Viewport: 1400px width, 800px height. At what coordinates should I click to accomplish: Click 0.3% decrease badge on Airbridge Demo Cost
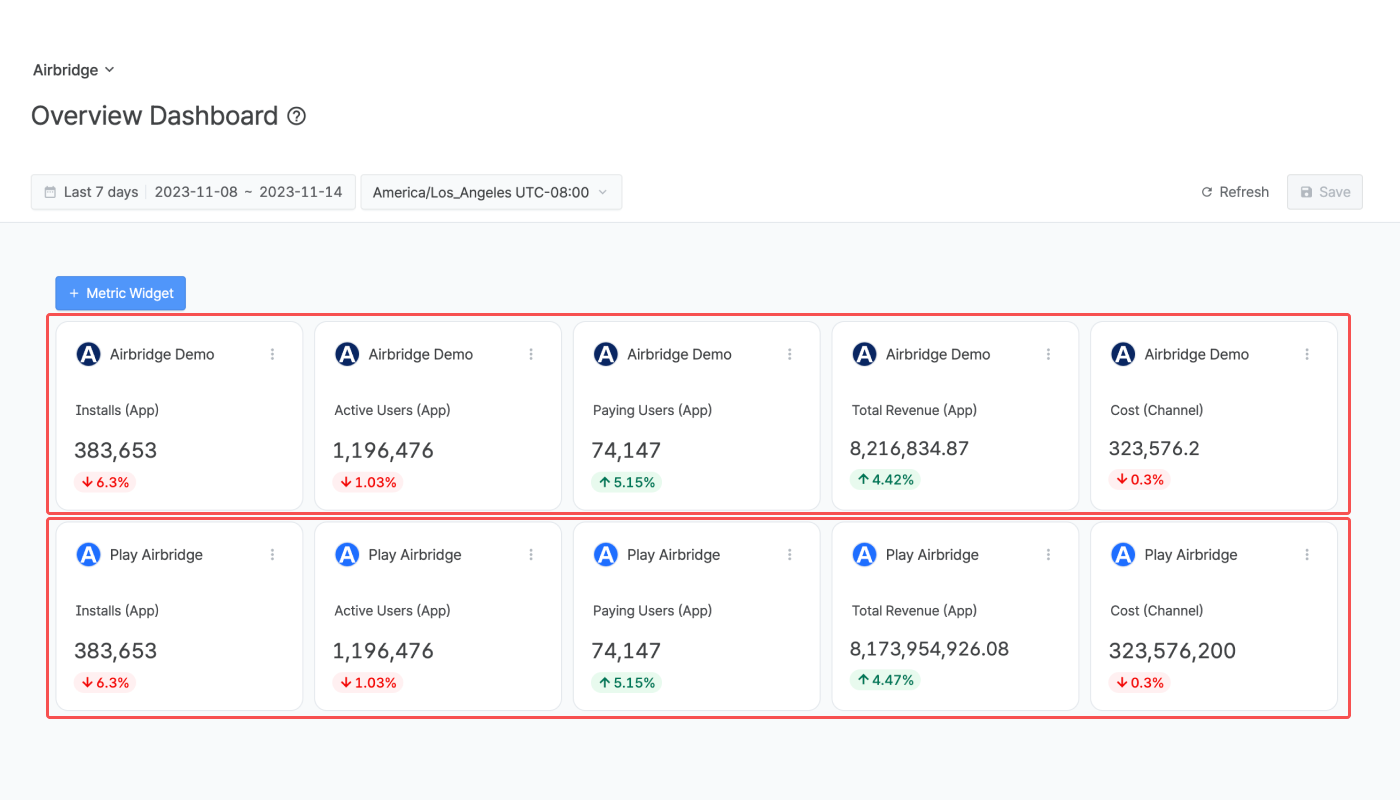pos(1141,479)
